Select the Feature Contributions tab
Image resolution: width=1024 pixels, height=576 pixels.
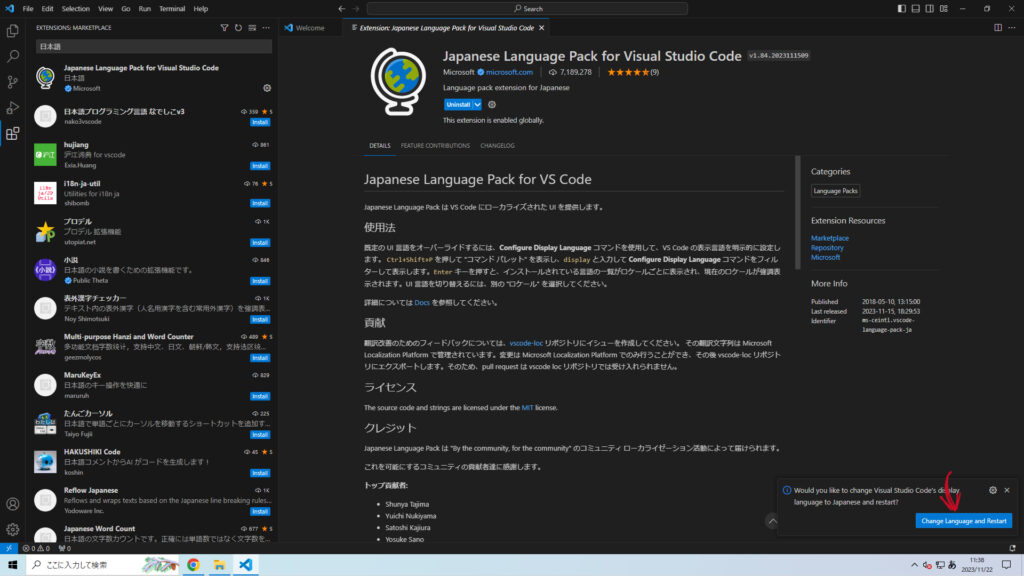(x=435, y=146)
